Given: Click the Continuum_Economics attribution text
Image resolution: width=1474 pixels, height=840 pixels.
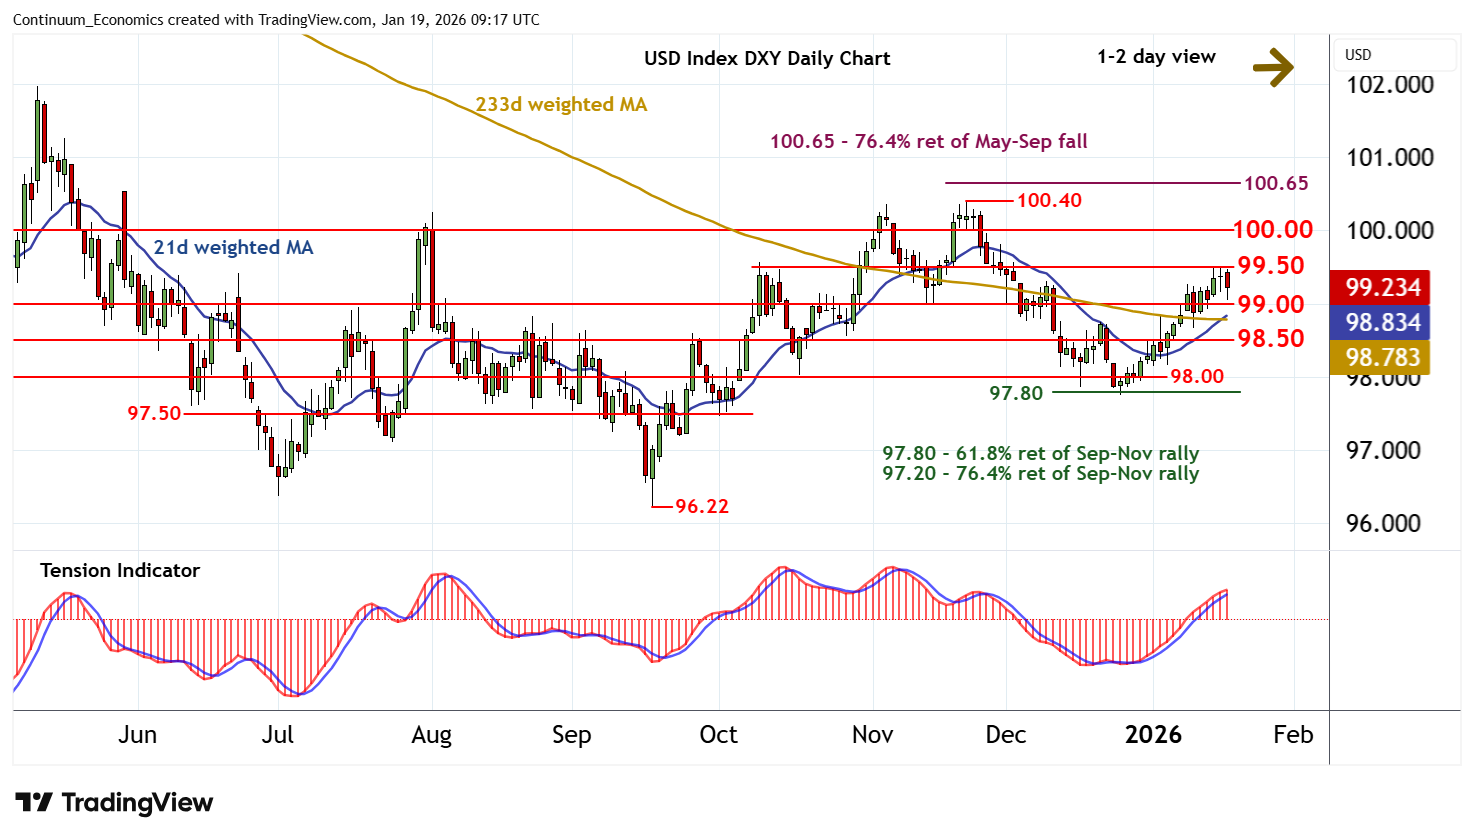Looking at the screenshot, I should coord(275,20).
